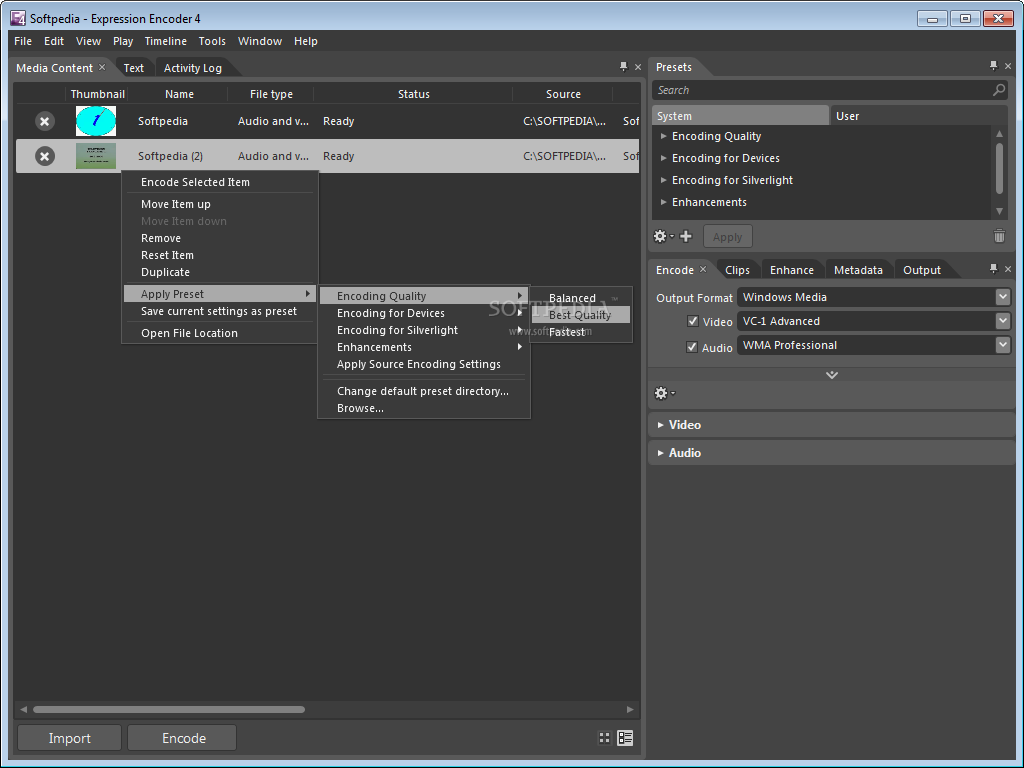Choose Save current settings as preset
The height and width of the screenshot is (768, 1024).
tap(220, 312)
